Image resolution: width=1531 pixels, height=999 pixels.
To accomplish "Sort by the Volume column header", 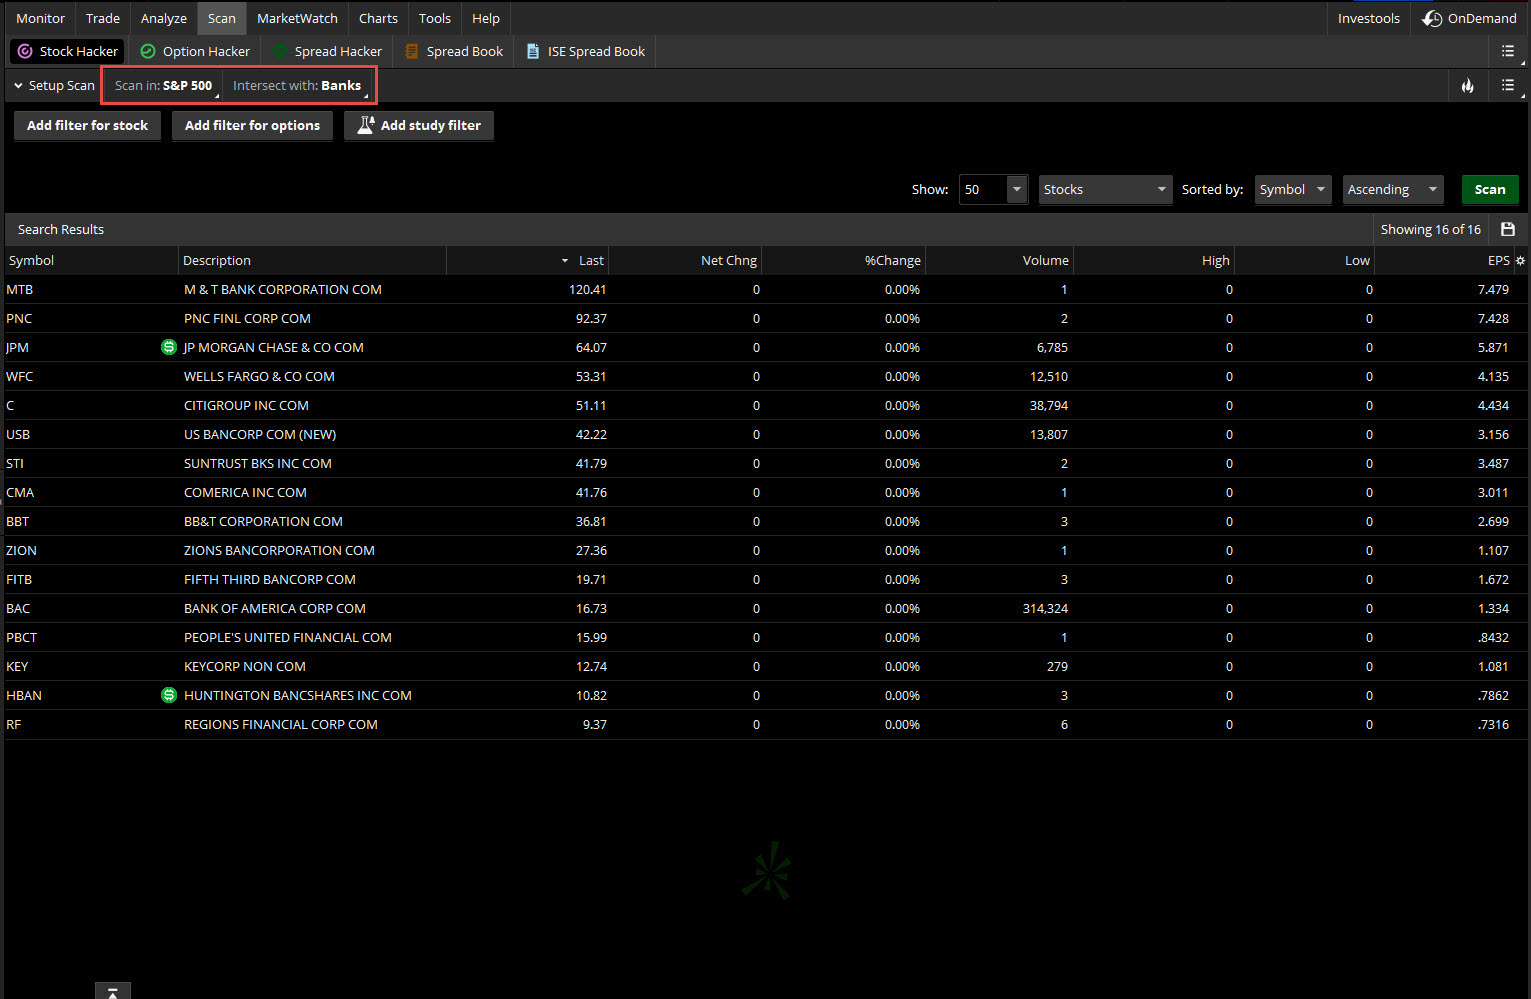I will coord(1000,260).
